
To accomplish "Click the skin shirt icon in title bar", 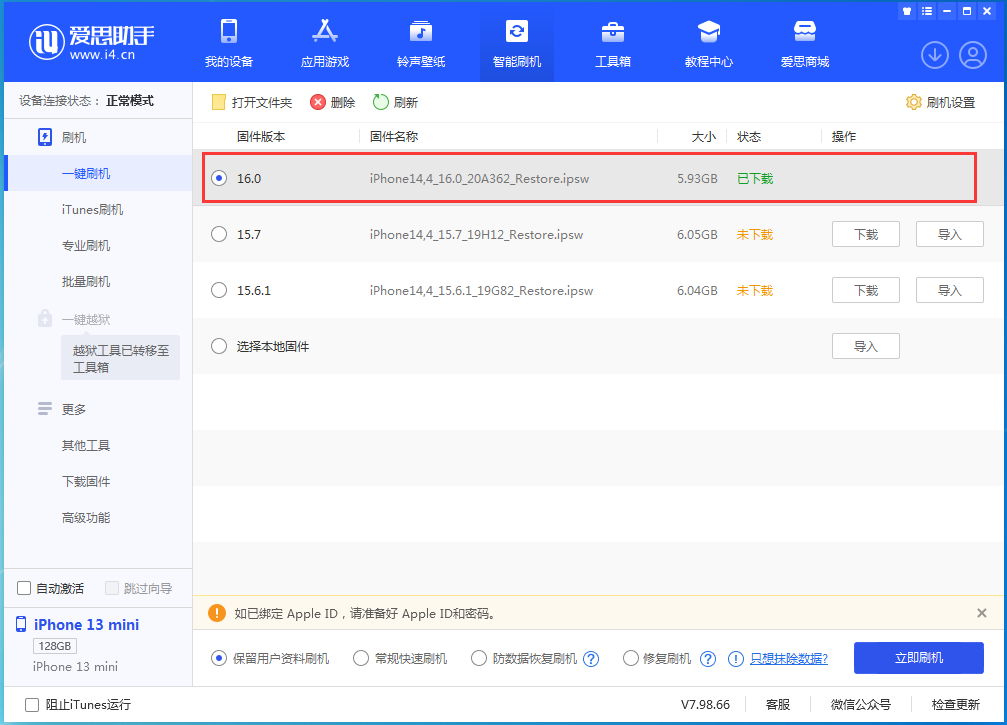I will (x=907, y=11).
